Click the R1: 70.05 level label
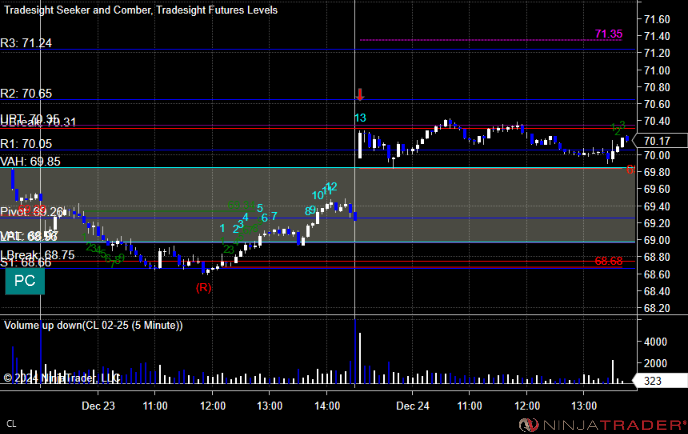Viewport: 688px width, 434px height. coord(26,144)
